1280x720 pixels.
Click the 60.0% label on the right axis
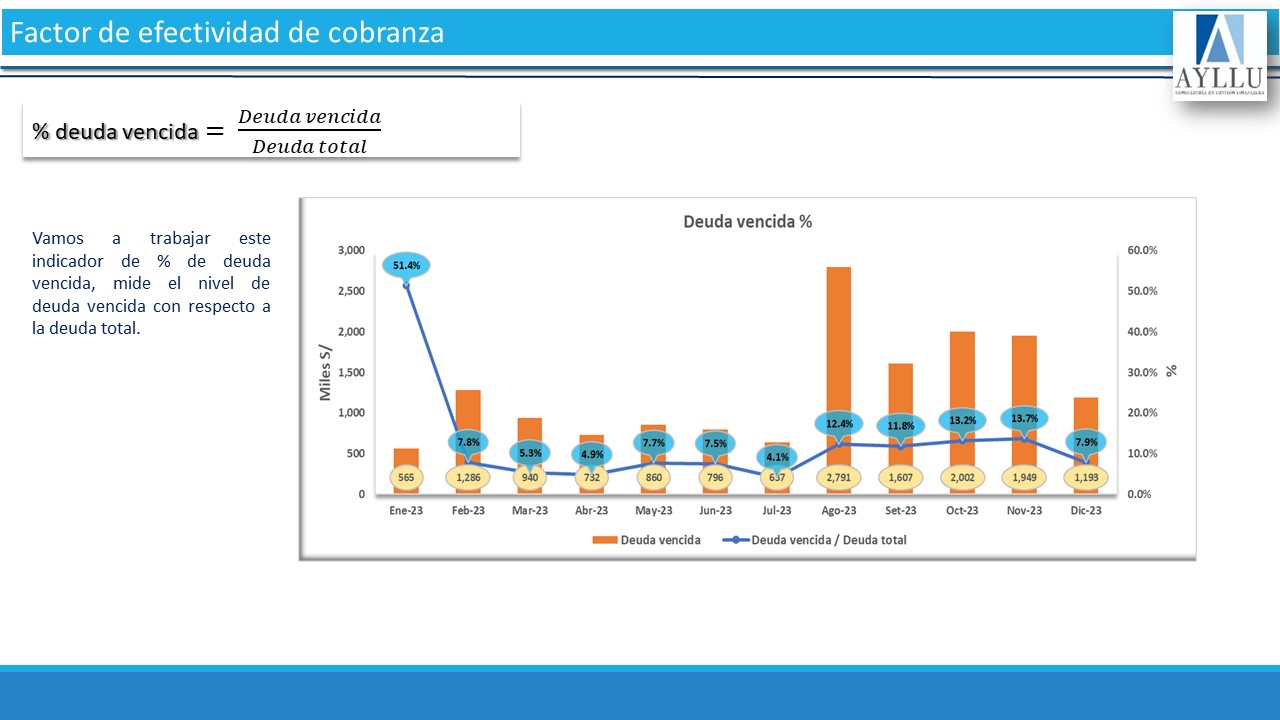click(x=1141, y=250)
